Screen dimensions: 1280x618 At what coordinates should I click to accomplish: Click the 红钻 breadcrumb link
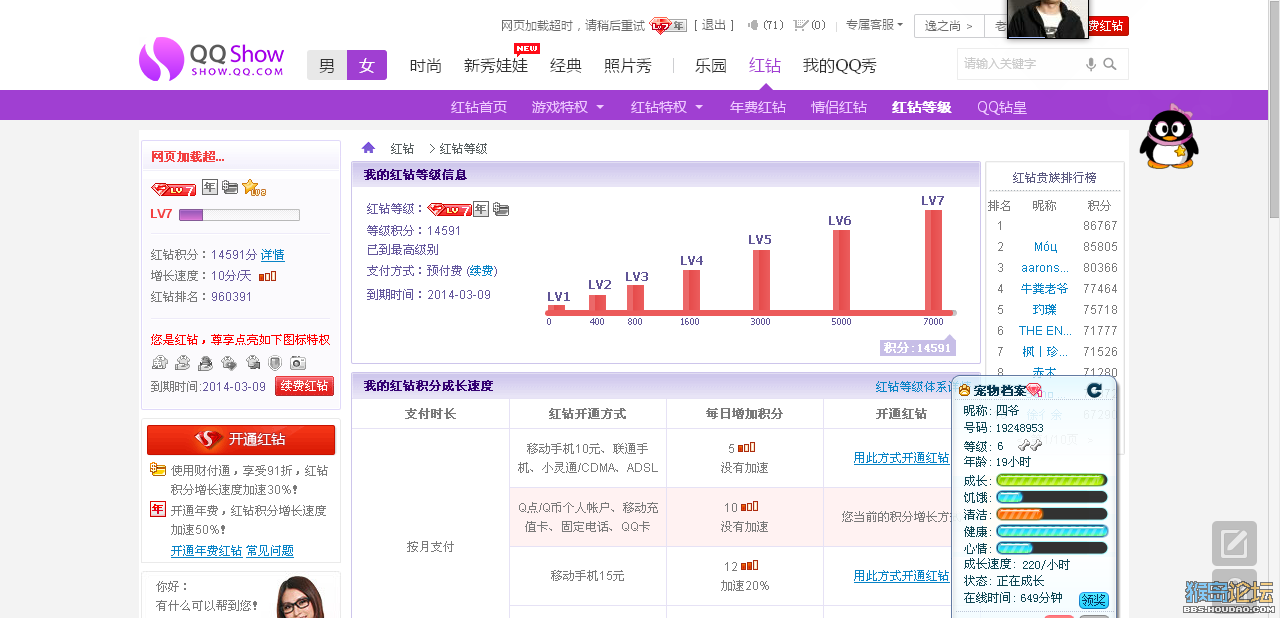point(402,148)
